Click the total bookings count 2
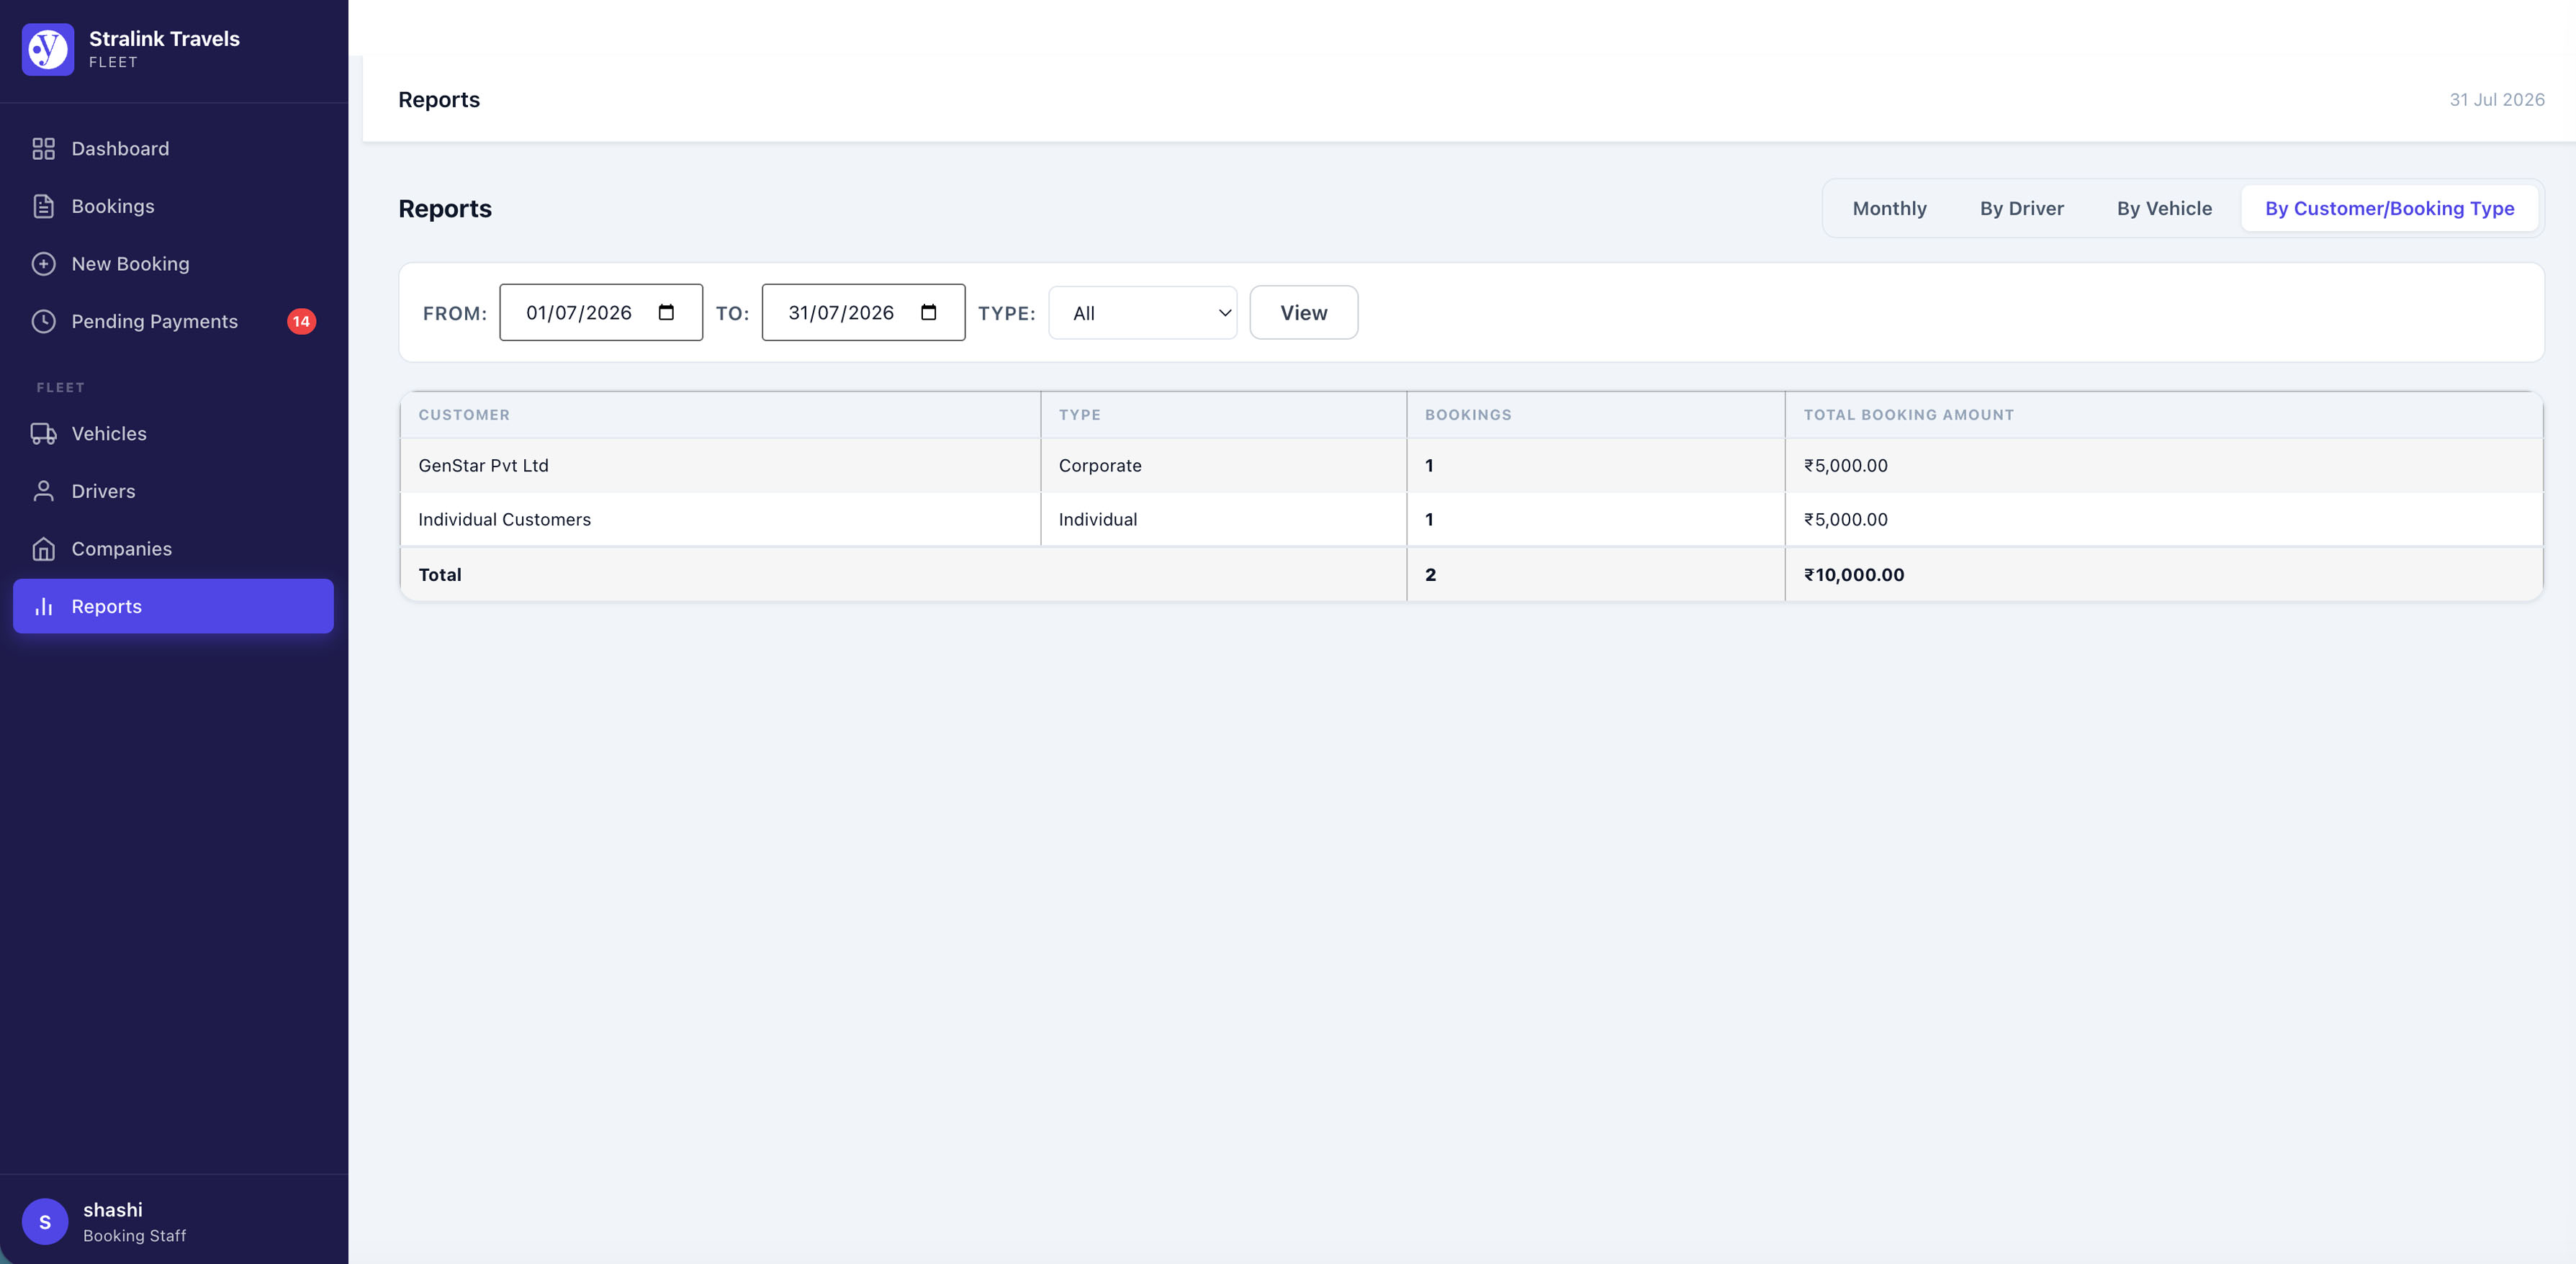Viewport: 2576px width, 1264px height. point(1431,575)
